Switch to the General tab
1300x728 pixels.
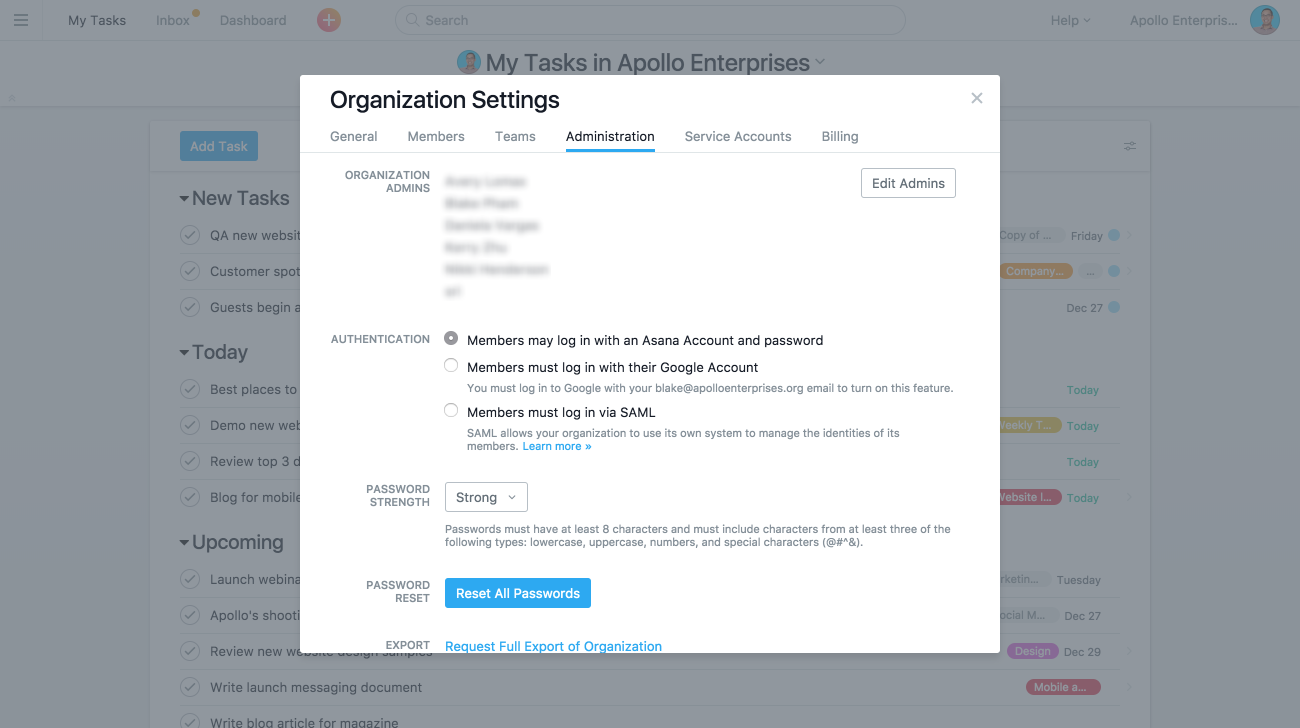[x=354, y=136]
